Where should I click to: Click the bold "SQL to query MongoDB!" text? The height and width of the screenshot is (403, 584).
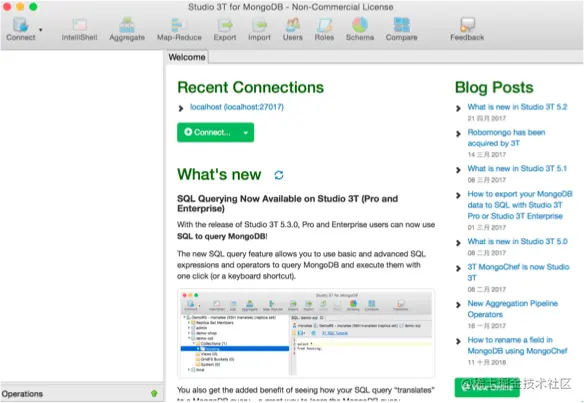pyautogui.click(x=222, y=236)
